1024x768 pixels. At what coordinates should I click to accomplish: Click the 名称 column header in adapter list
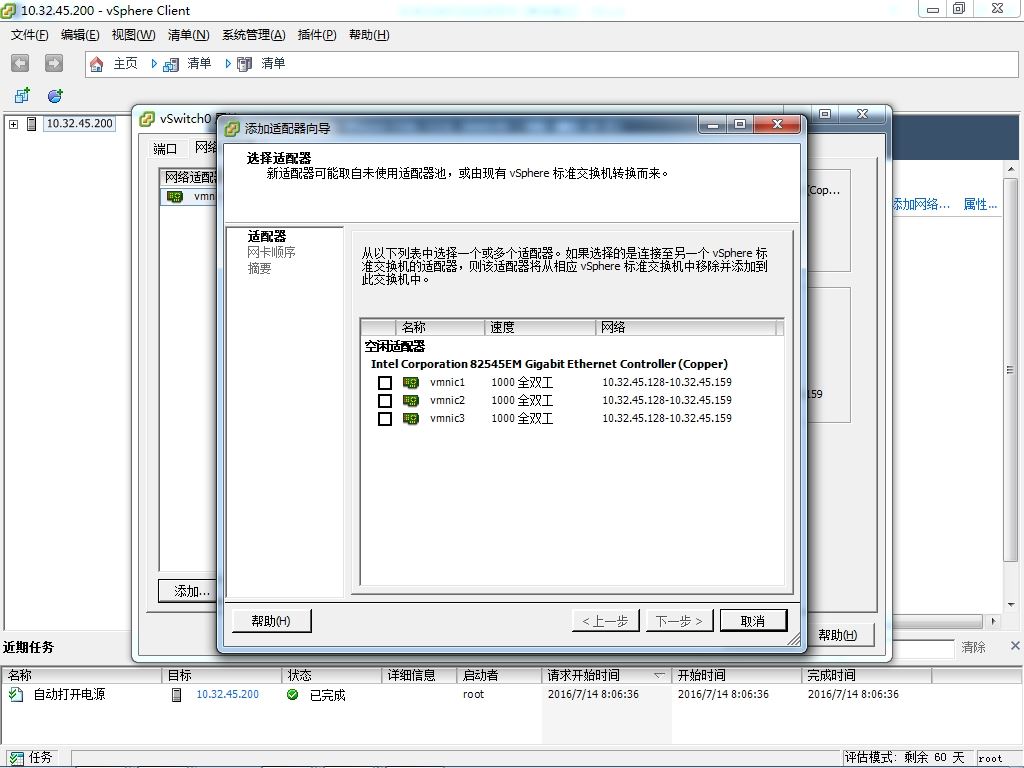pyautogui.click(x=440, y=327)
